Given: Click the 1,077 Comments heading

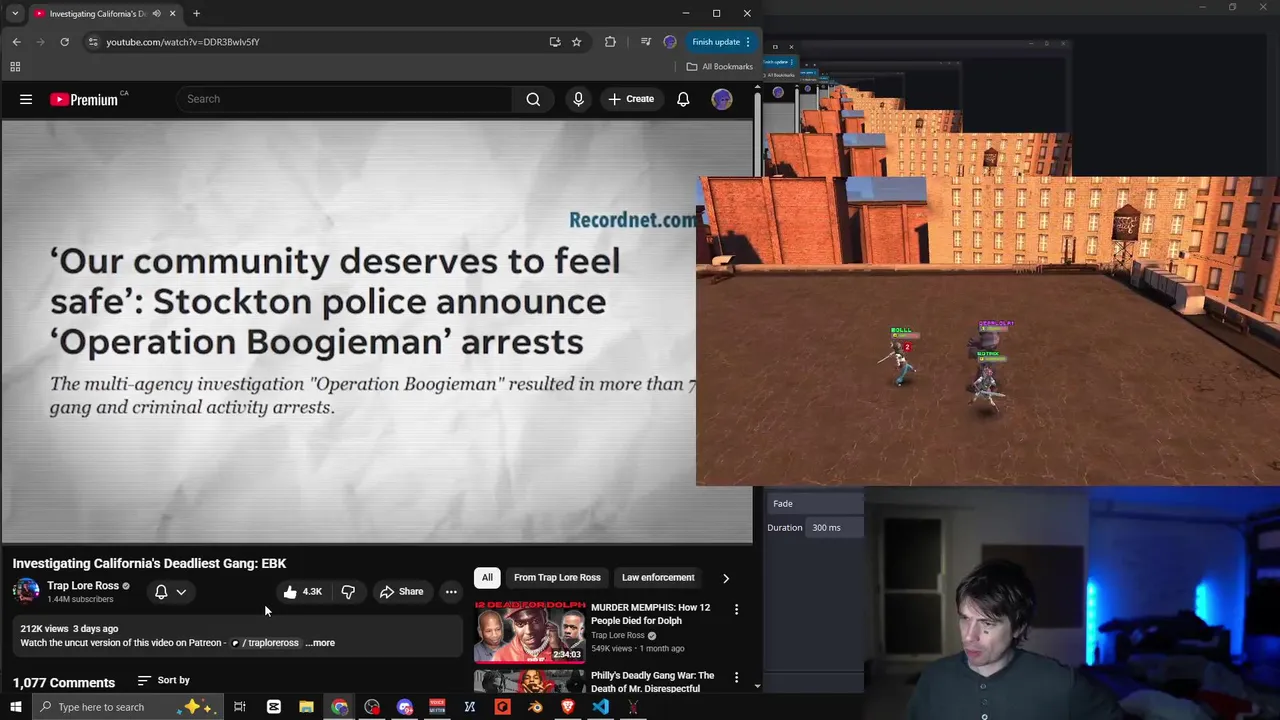Looking at the screenshot, I should coord(64,683).
